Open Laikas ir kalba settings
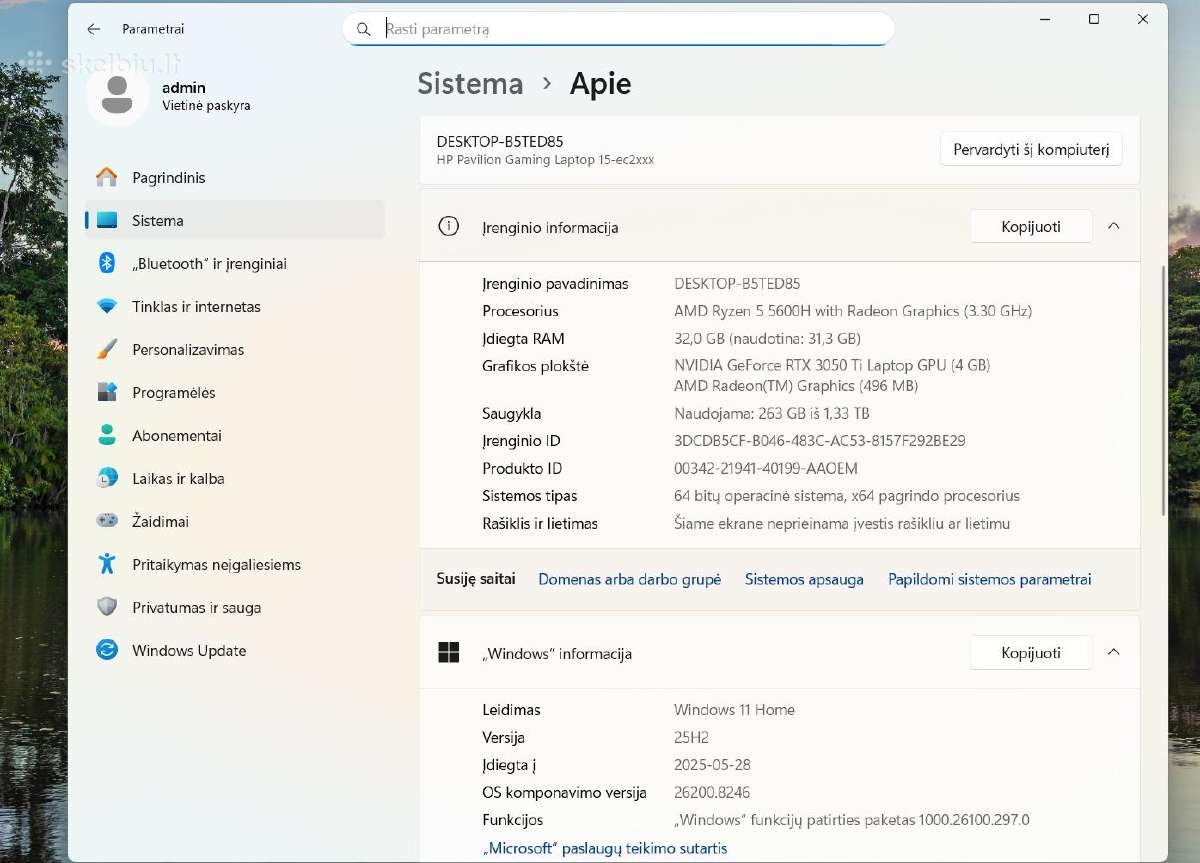1200x863 pixels. (x=235, y=479)
